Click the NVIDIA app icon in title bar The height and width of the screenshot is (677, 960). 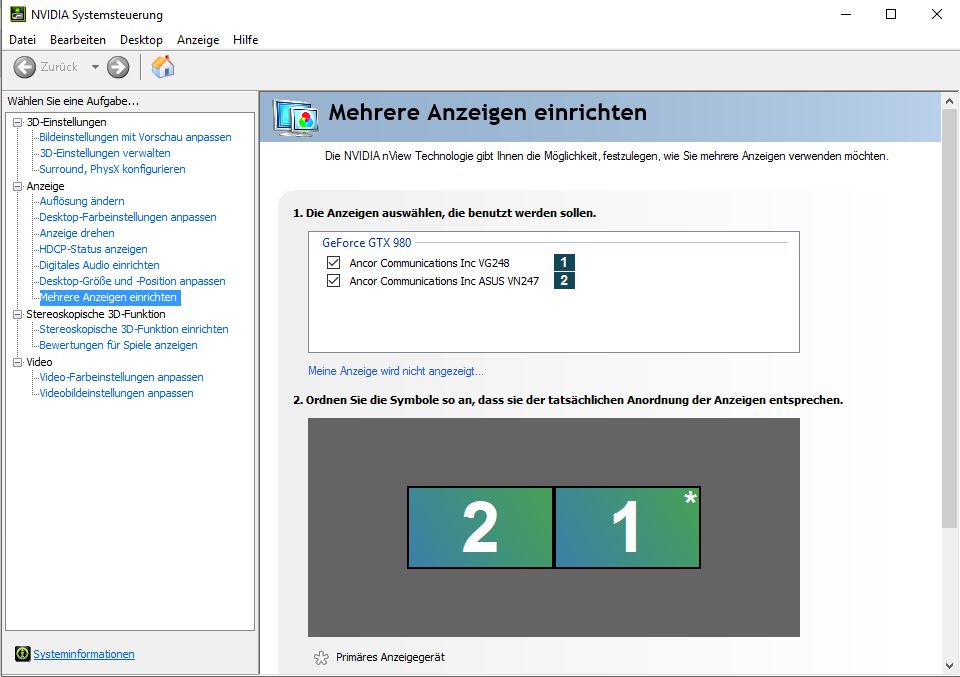[18, 13]
